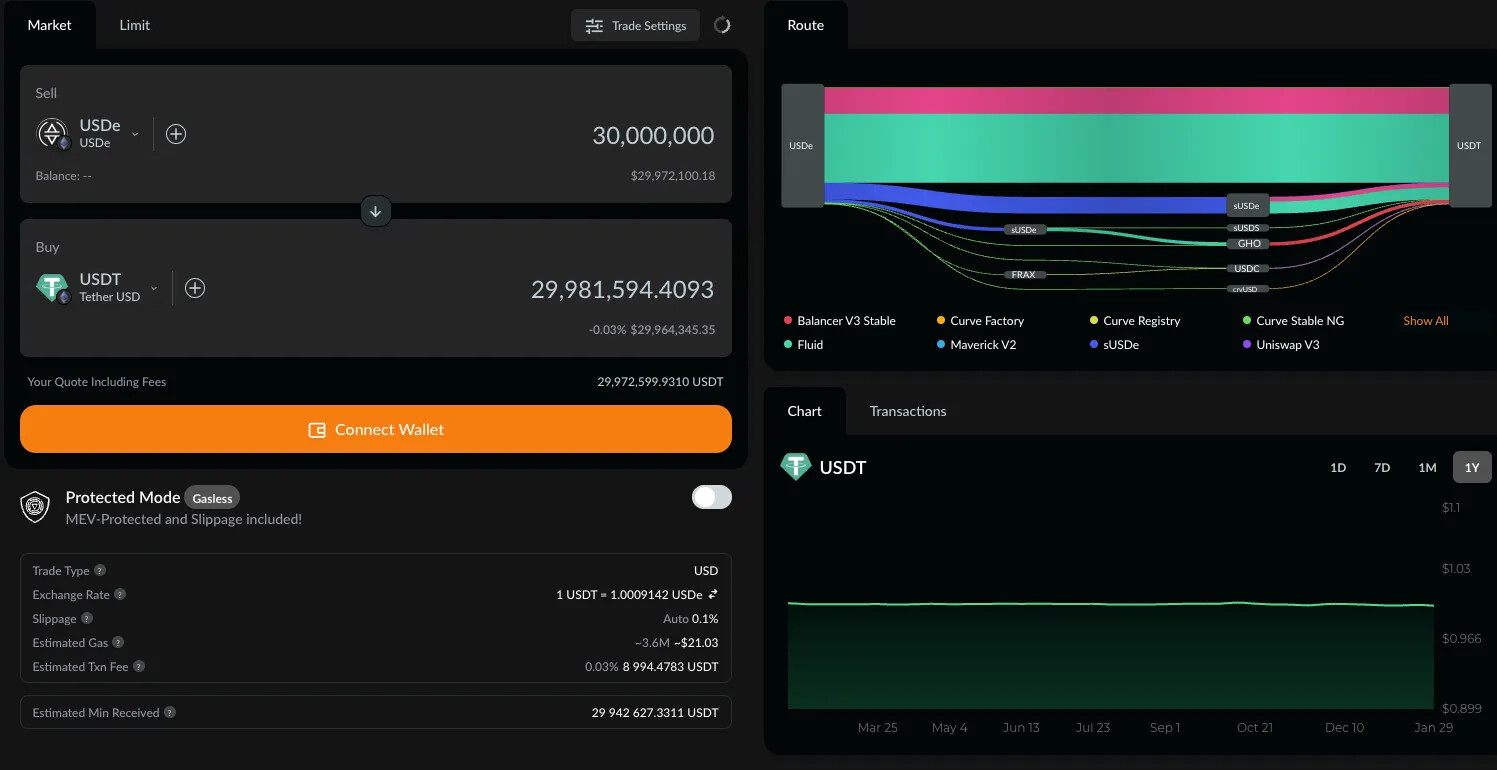Click the Curve Registry legend entry
This screenshot has width=1497, height=770.
tap(1135, 321)
